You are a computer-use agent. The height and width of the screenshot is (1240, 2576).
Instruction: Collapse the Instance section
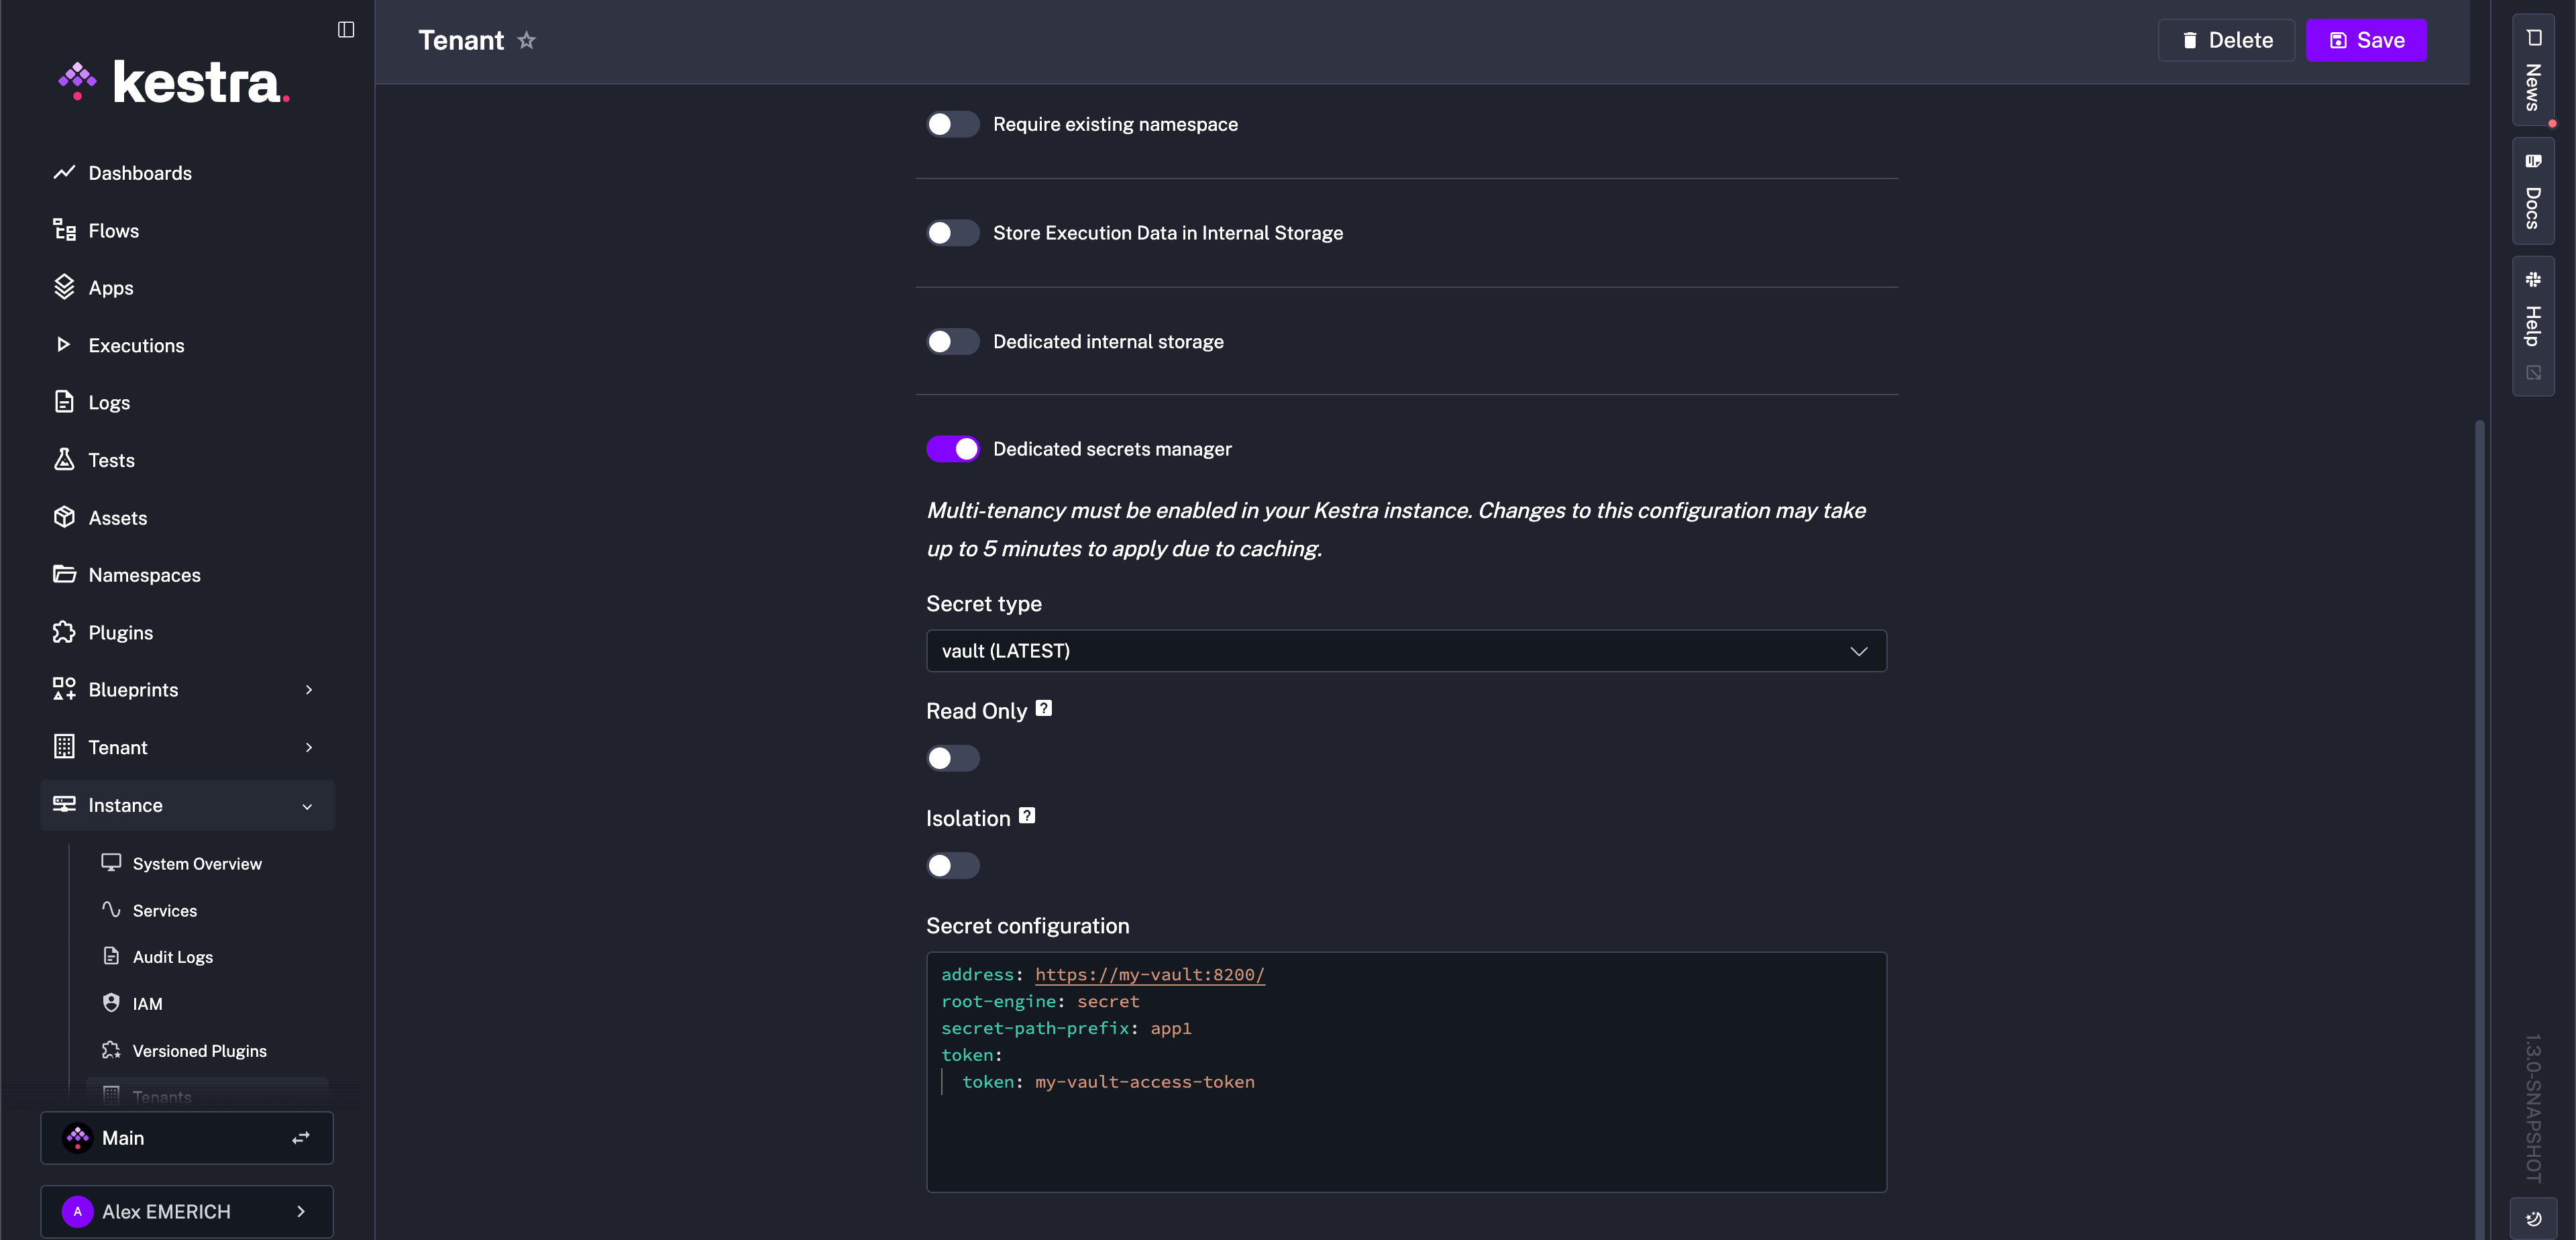coord(306,805)
